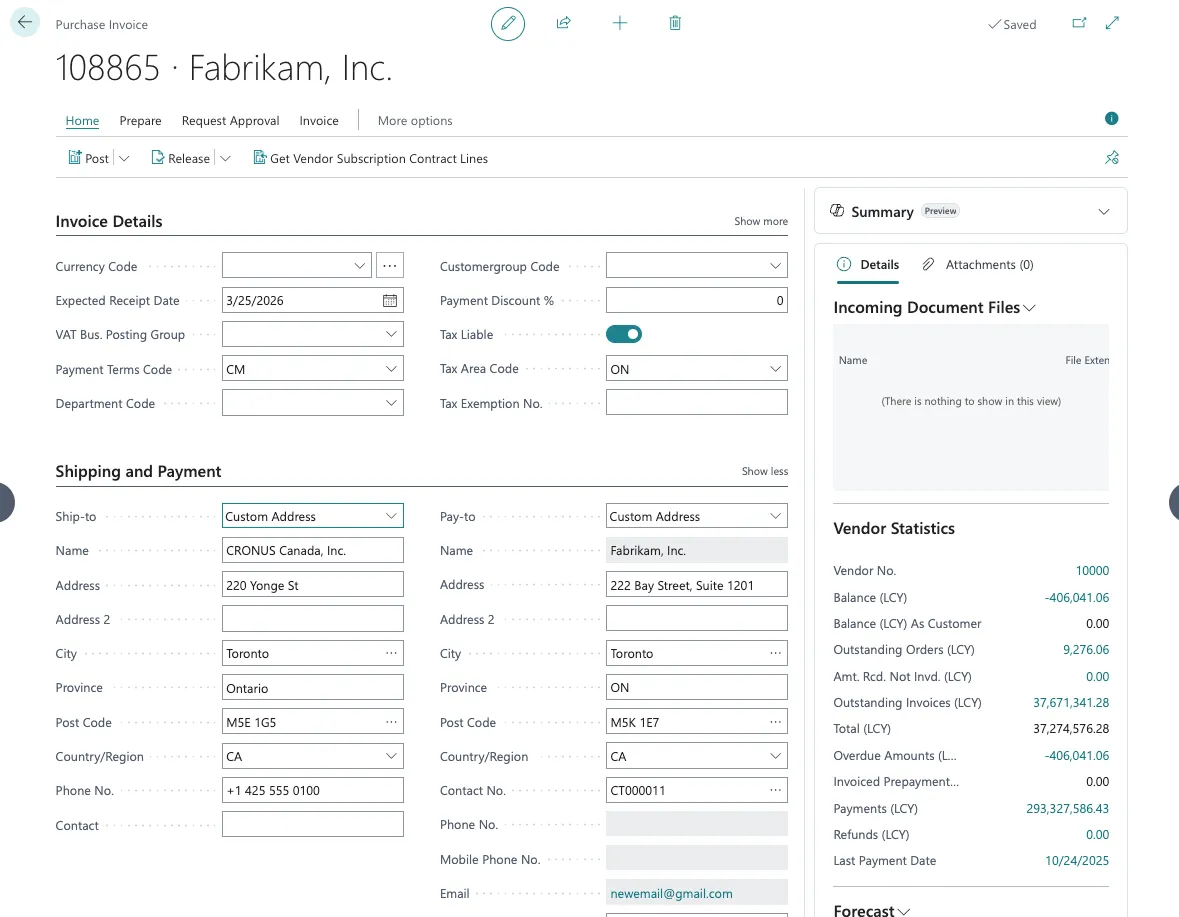This screenshot has height=917, width=1179.
Task: Click Last Payment Date 10/24/2025
Action: 1077,861
